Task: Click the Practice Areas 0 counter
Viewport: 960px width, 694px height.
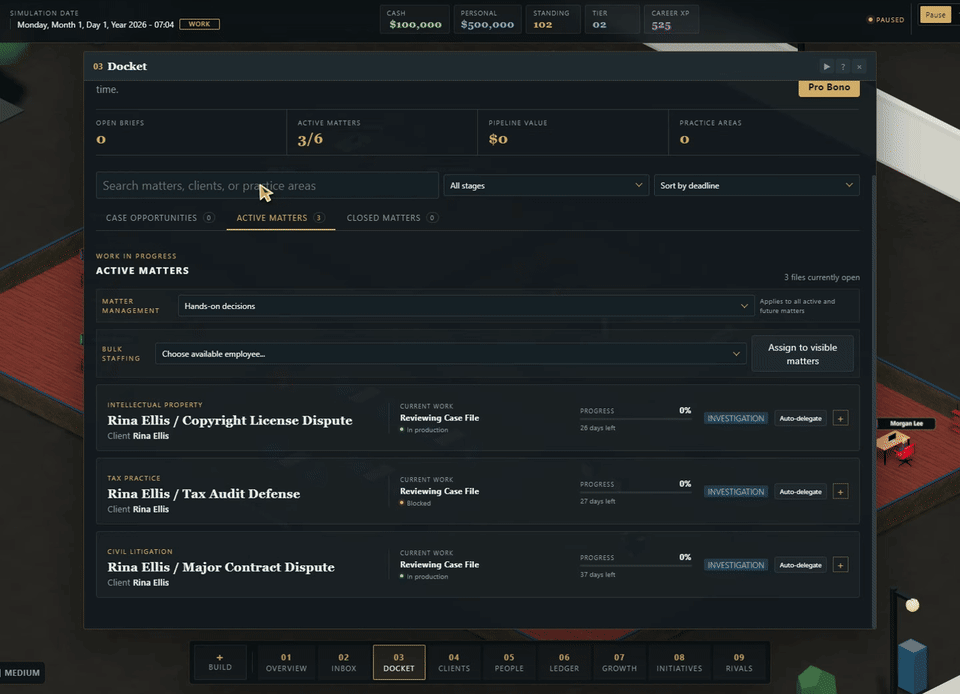Action: coord(764,132)
